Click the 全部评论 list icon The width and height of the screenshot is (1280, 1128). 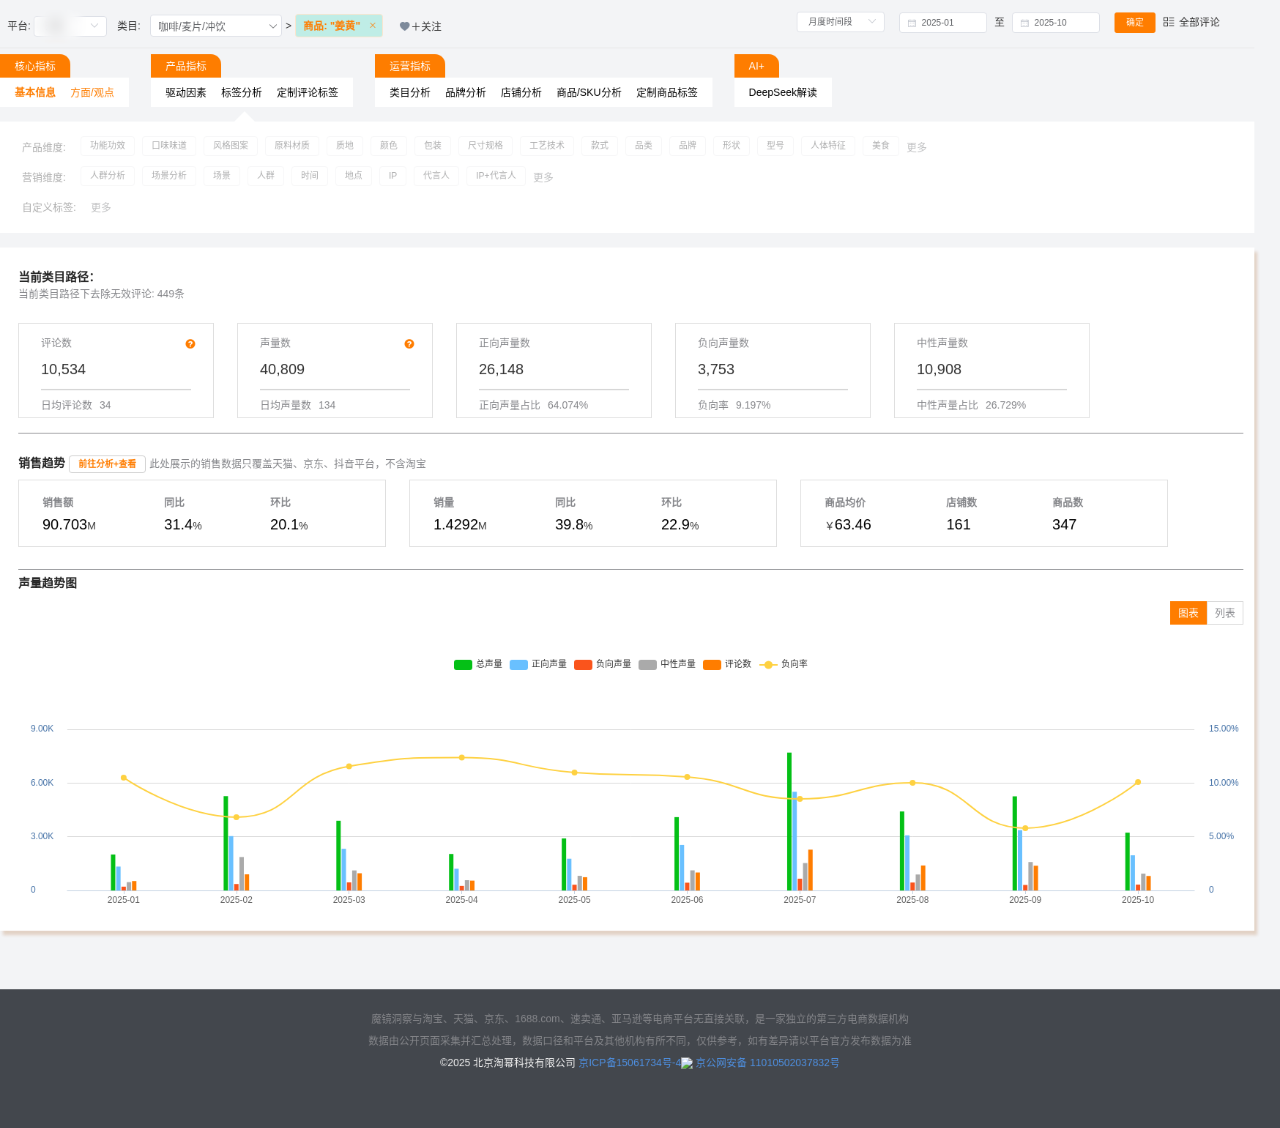point(1168,22)
